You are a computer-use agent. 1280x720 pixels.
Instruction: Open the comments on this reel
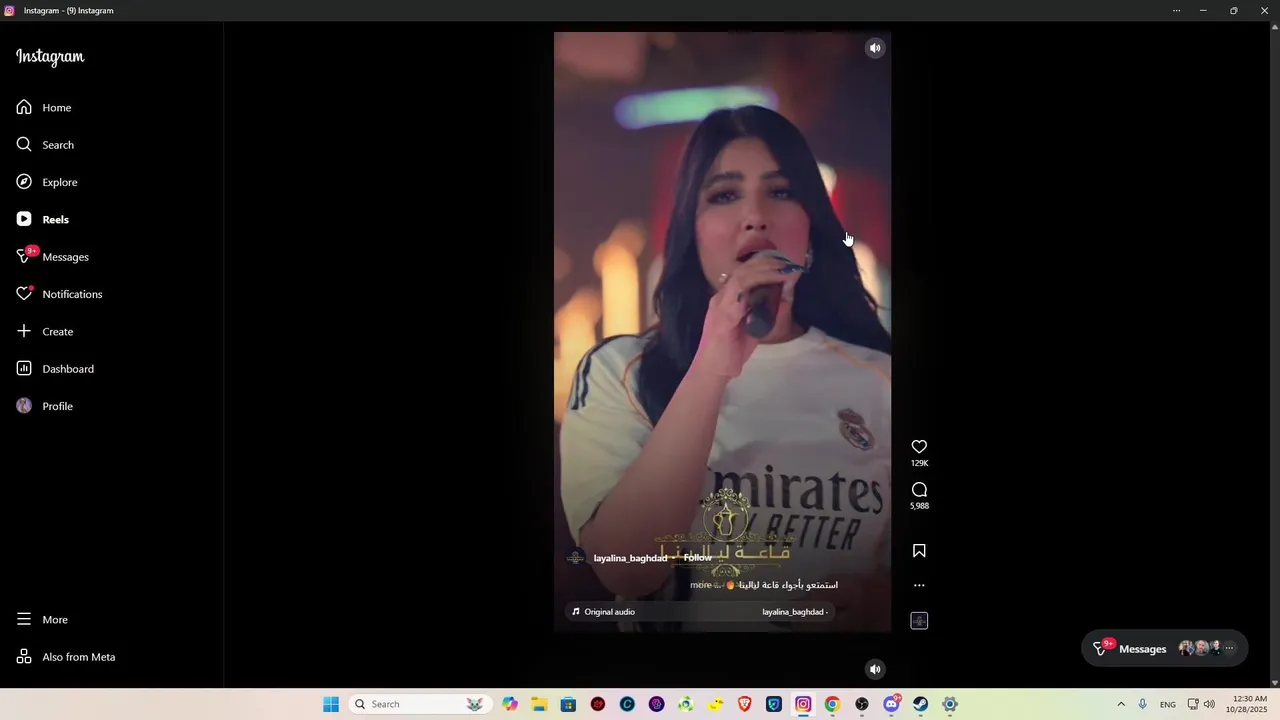click(x=919, y=490)
